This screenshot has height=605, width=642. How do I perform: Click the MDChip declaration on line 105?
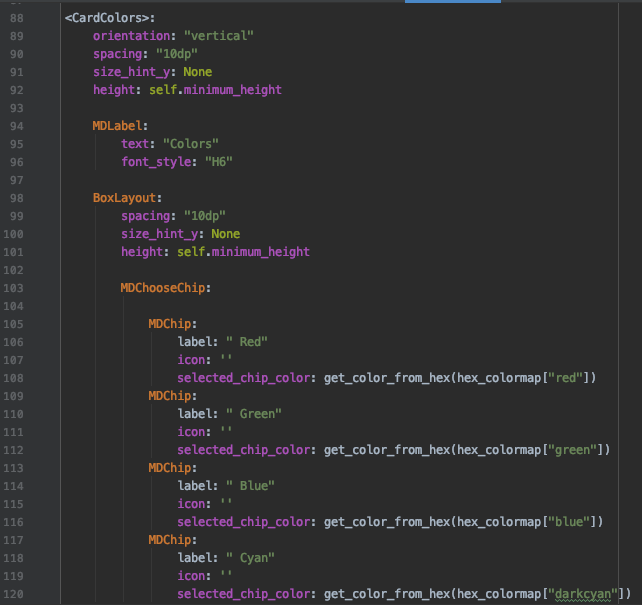click(170, 324)
